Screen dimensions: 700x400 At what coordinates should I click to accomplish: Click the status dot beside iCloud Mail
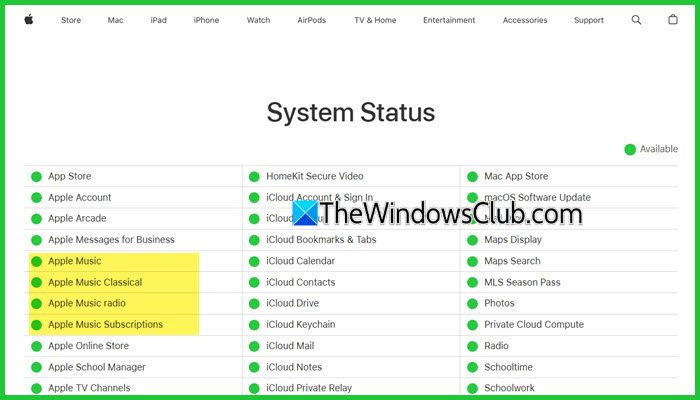tap(254, 346)
